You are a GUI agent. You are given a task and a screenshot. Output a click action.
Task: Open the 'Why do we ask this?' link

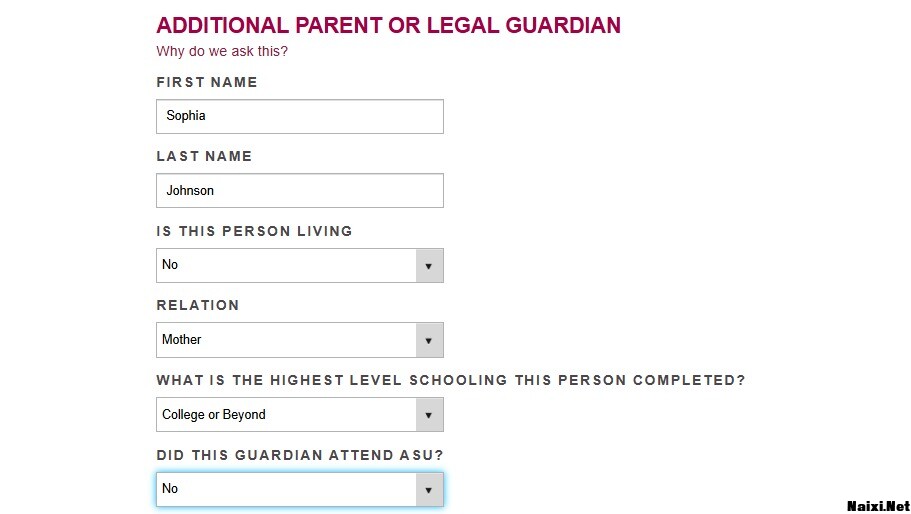pyautogui.click(x=222, y=51)
